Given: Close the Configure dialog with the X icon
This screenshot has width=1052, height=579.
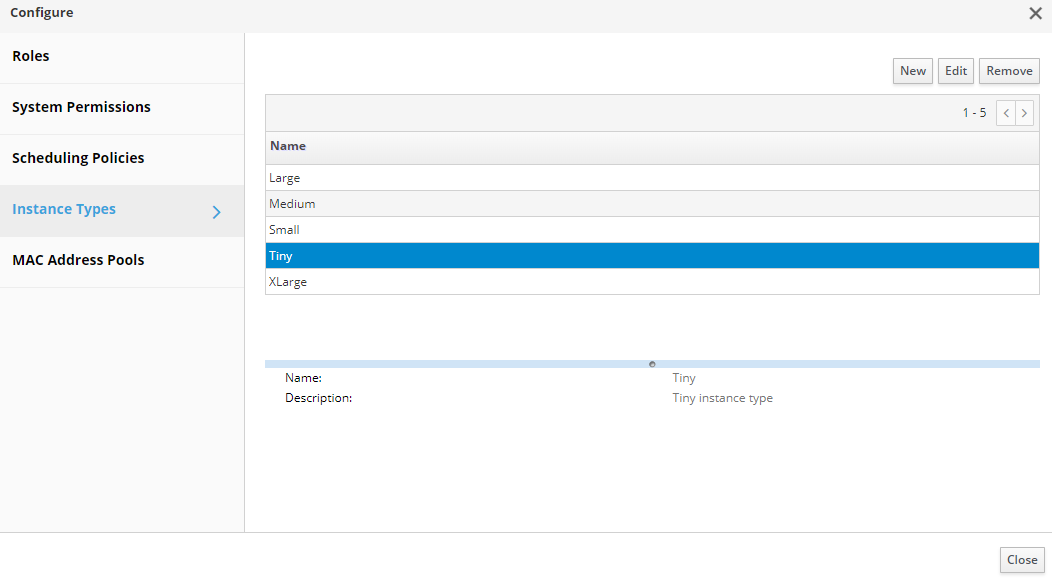Looking at the screenshot, I should coord(1035,13).
